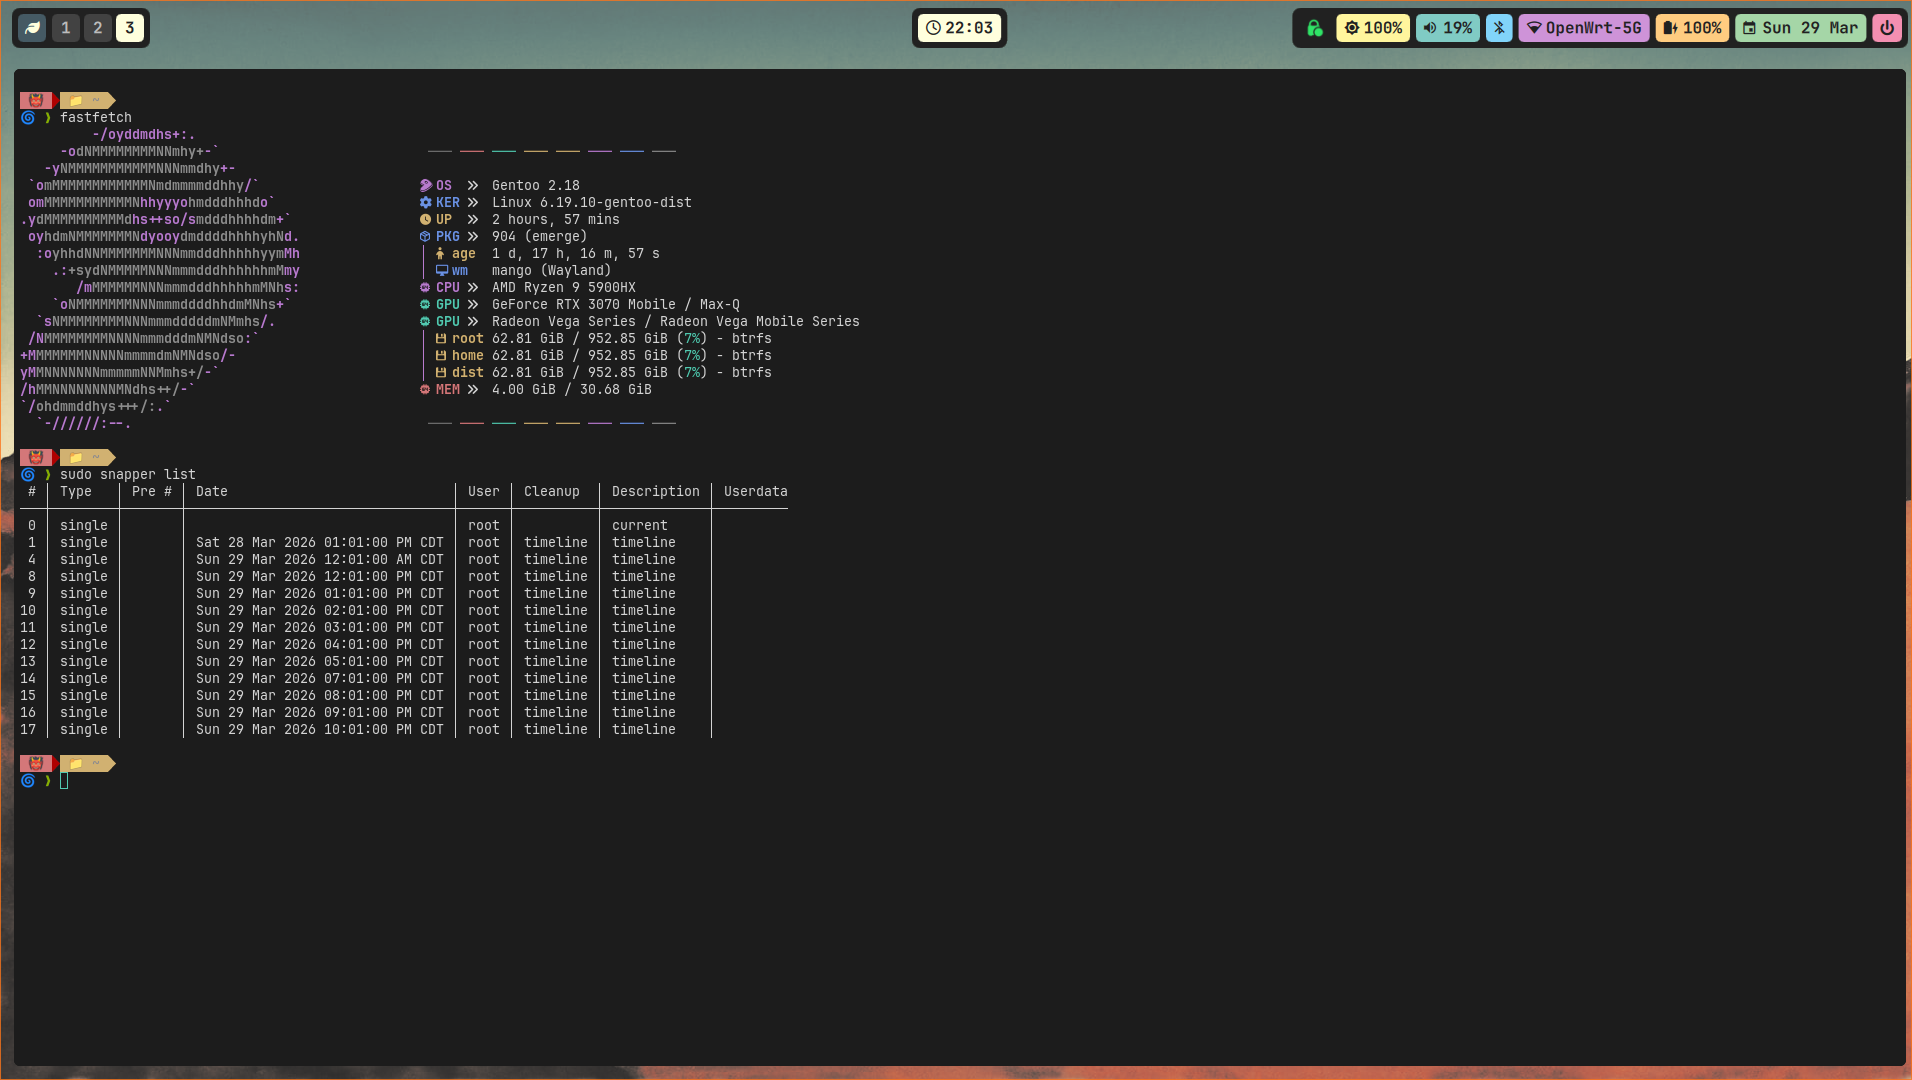Image resolution: width=1912 pixels, height=1080 pixels.
Task: Click the Description column header
Action: [x=655, y=492]
